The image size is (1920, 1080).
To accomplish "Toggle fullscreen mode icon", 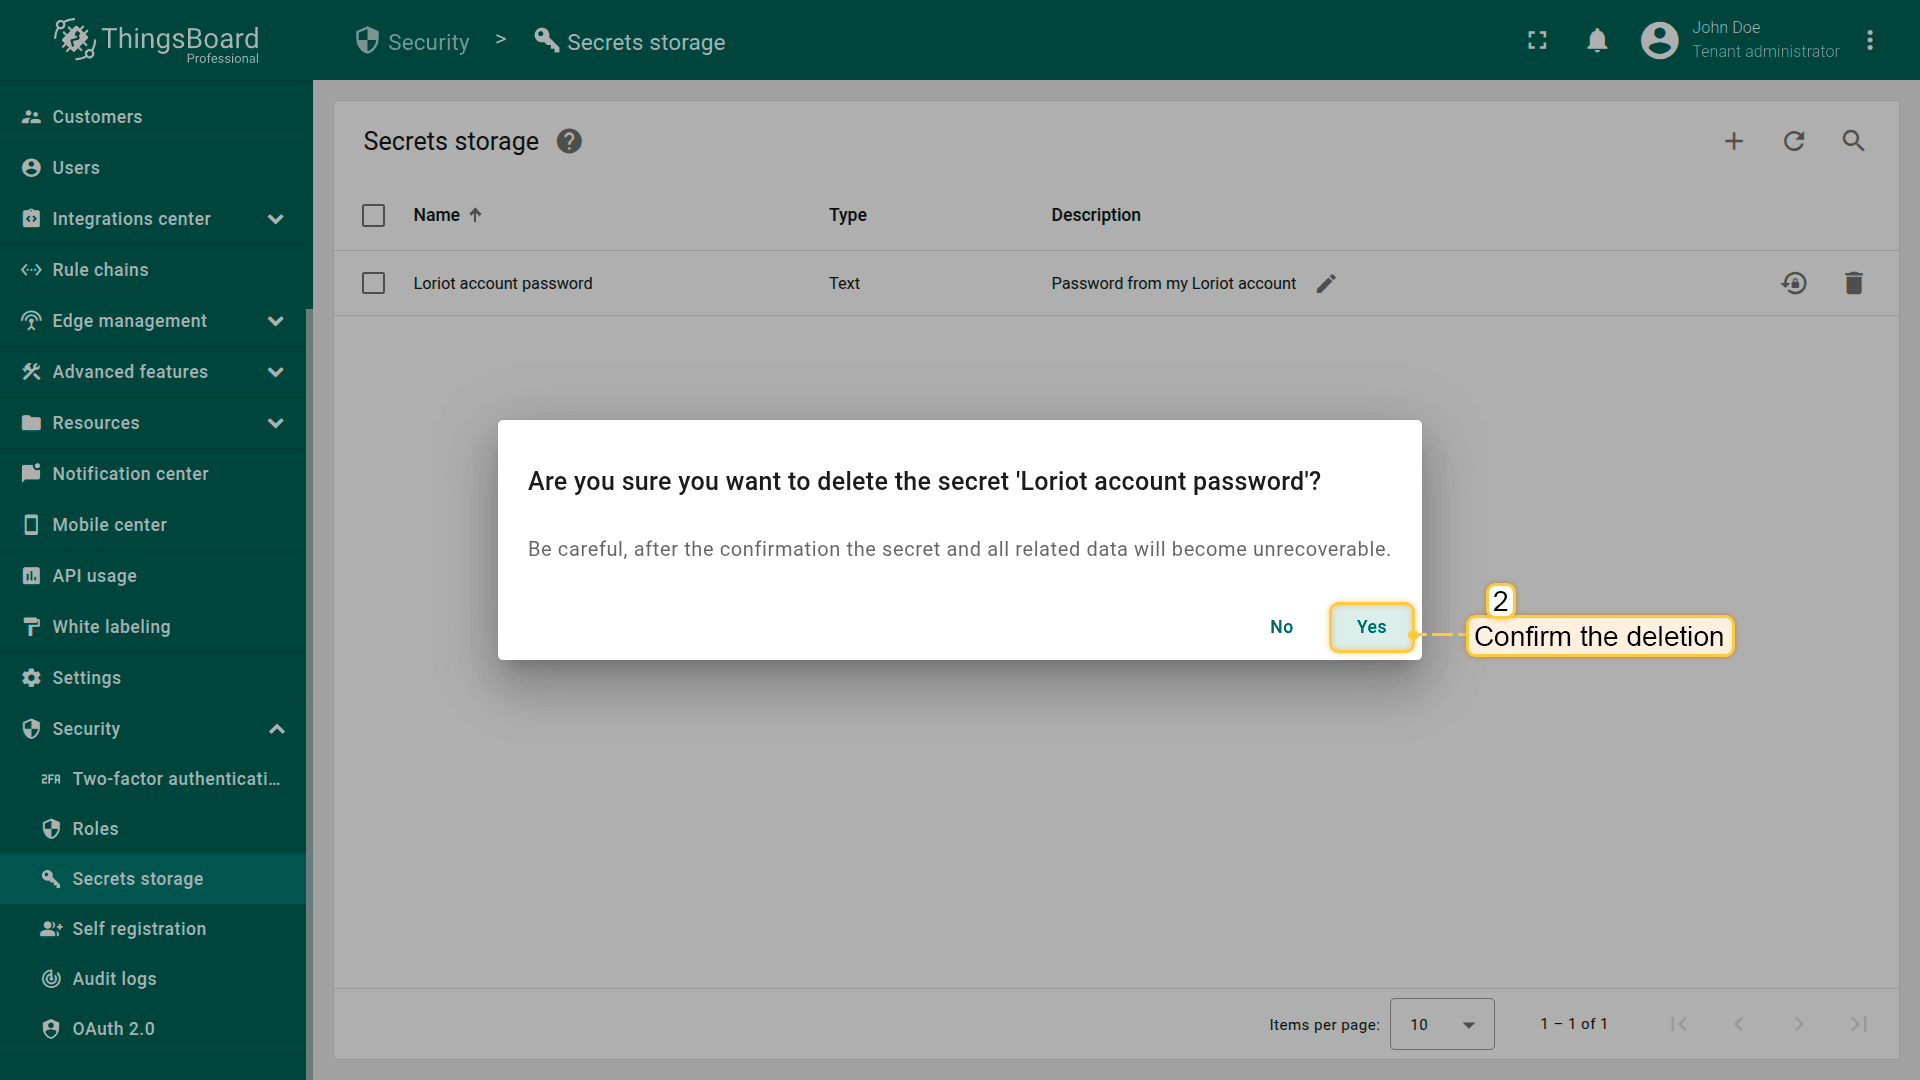I will click(1537, 40).
